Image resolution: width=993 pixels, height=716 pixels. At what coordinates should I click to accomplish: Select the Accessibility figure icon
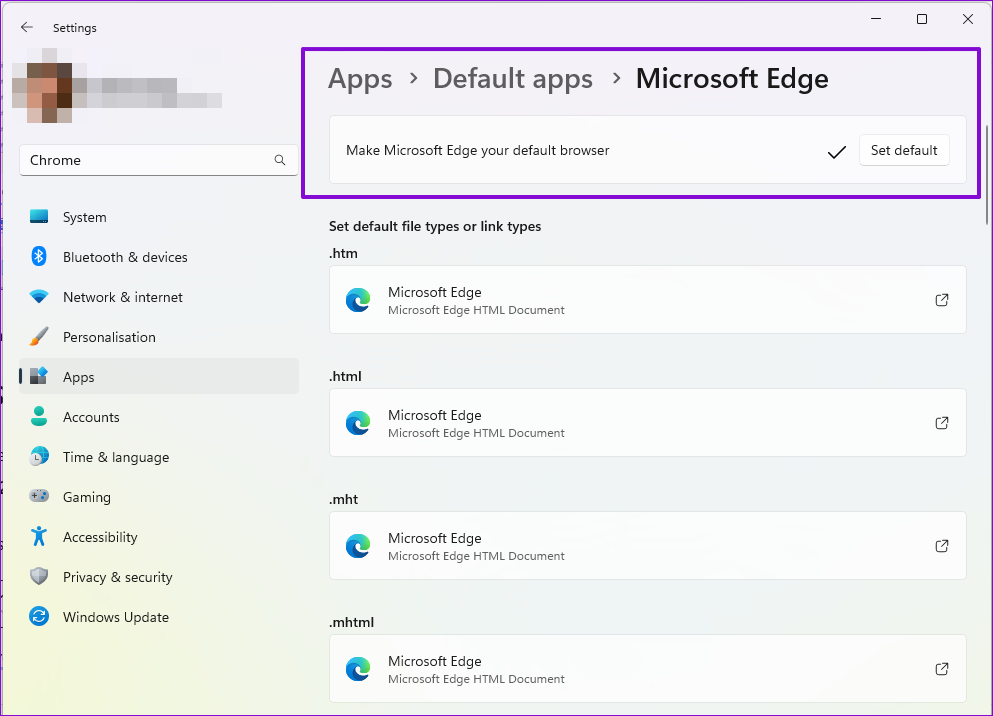(38, 537)
